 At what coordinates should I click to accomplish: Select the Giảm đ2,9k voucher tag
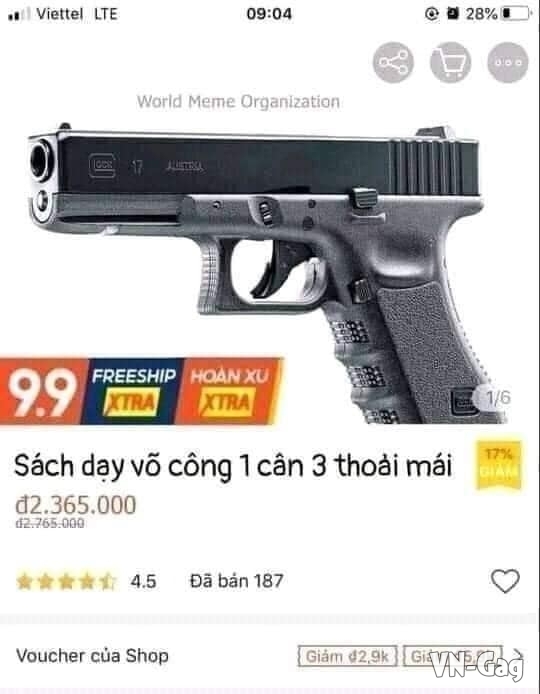[347, 656]
